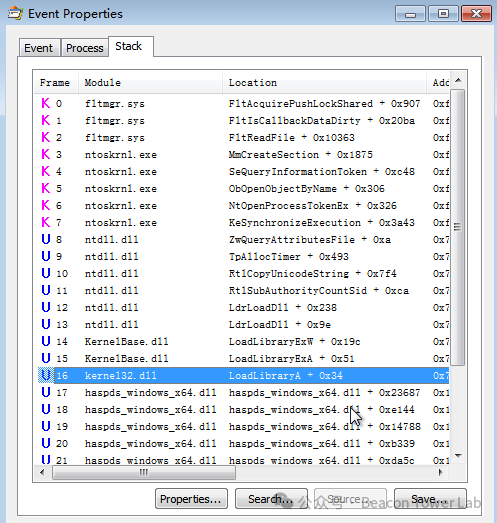Minimize the Event Properties window
The width and height of the screenshot is (497, 523).
click(410, 14)
